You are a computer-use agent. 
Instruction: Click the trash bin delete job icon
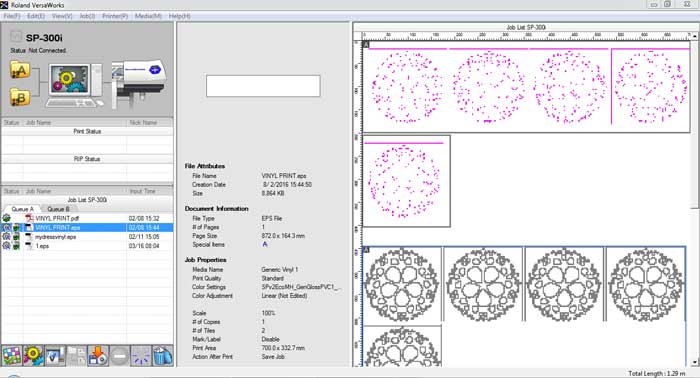(x=162, y=356)
